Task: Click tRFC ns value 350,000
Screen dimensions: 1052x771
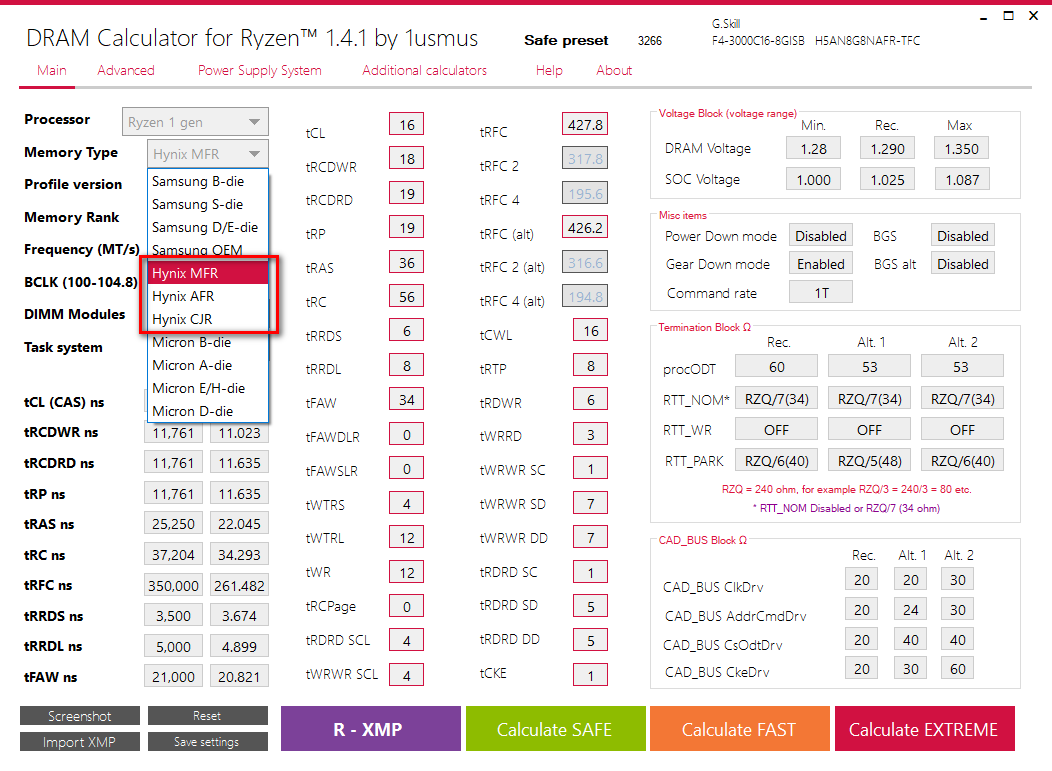Action: click(x=173, y=586)
